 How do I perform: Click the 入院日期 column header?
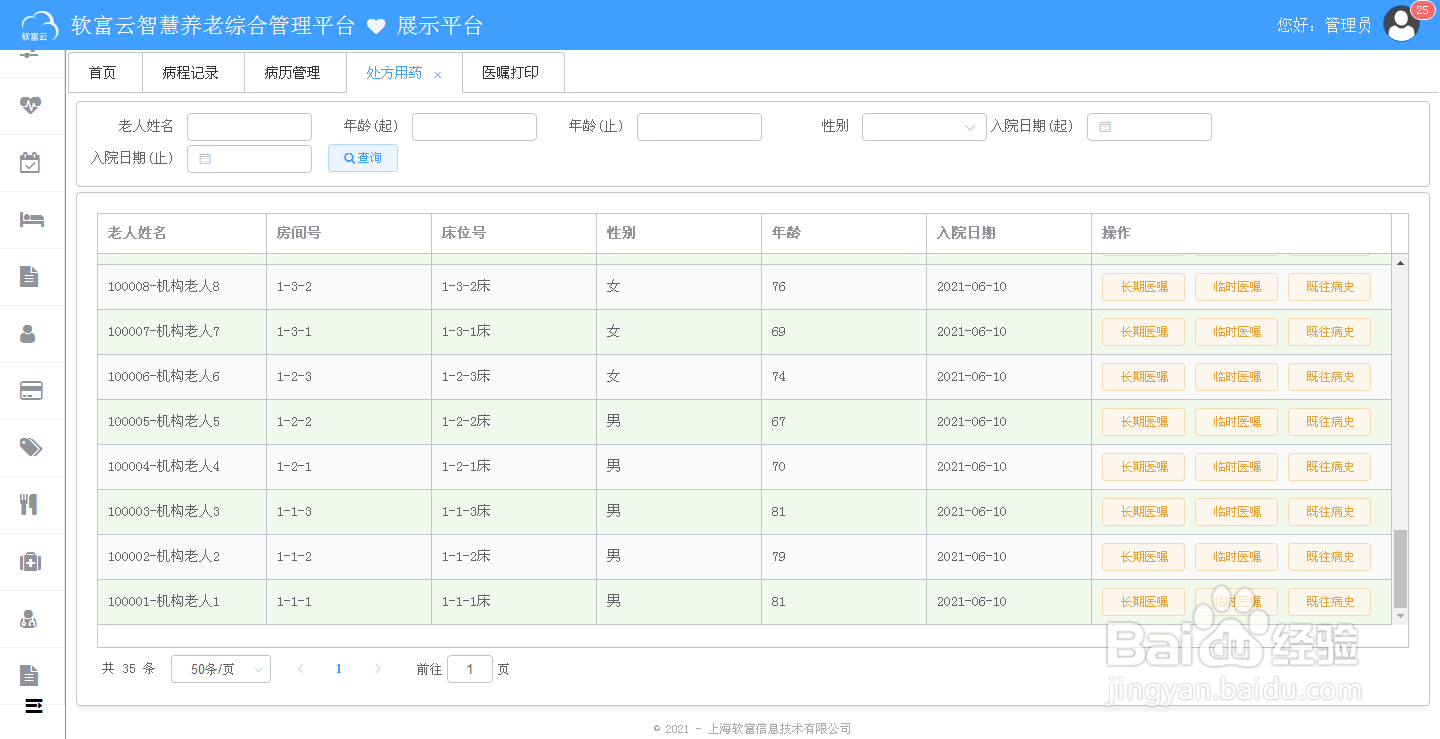pos(1009,233)
